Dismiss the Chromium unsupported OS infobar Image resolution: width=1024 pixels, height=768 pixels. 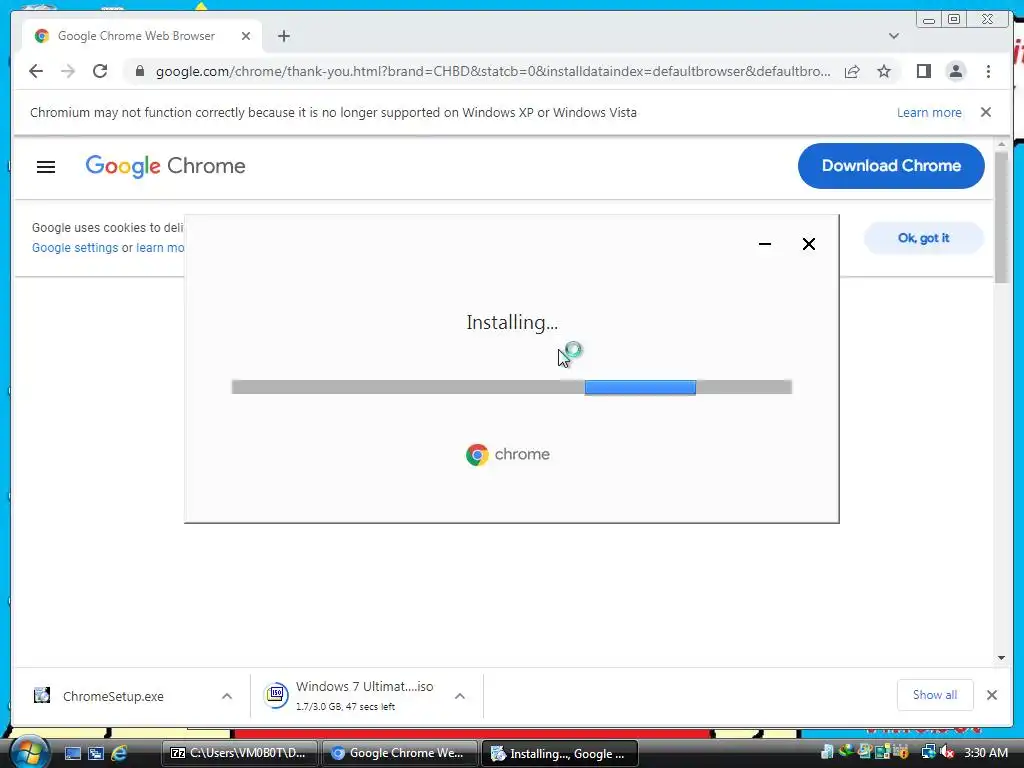[x=986, y=112]
